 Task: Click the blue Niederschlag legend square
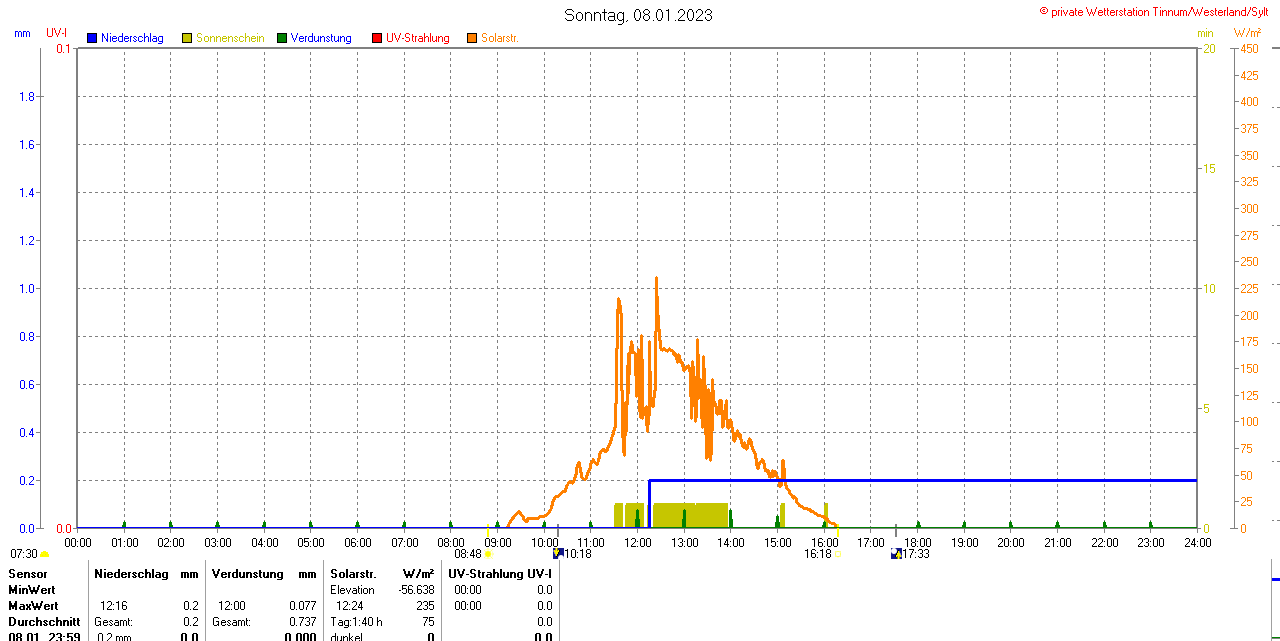pos(92,38)
